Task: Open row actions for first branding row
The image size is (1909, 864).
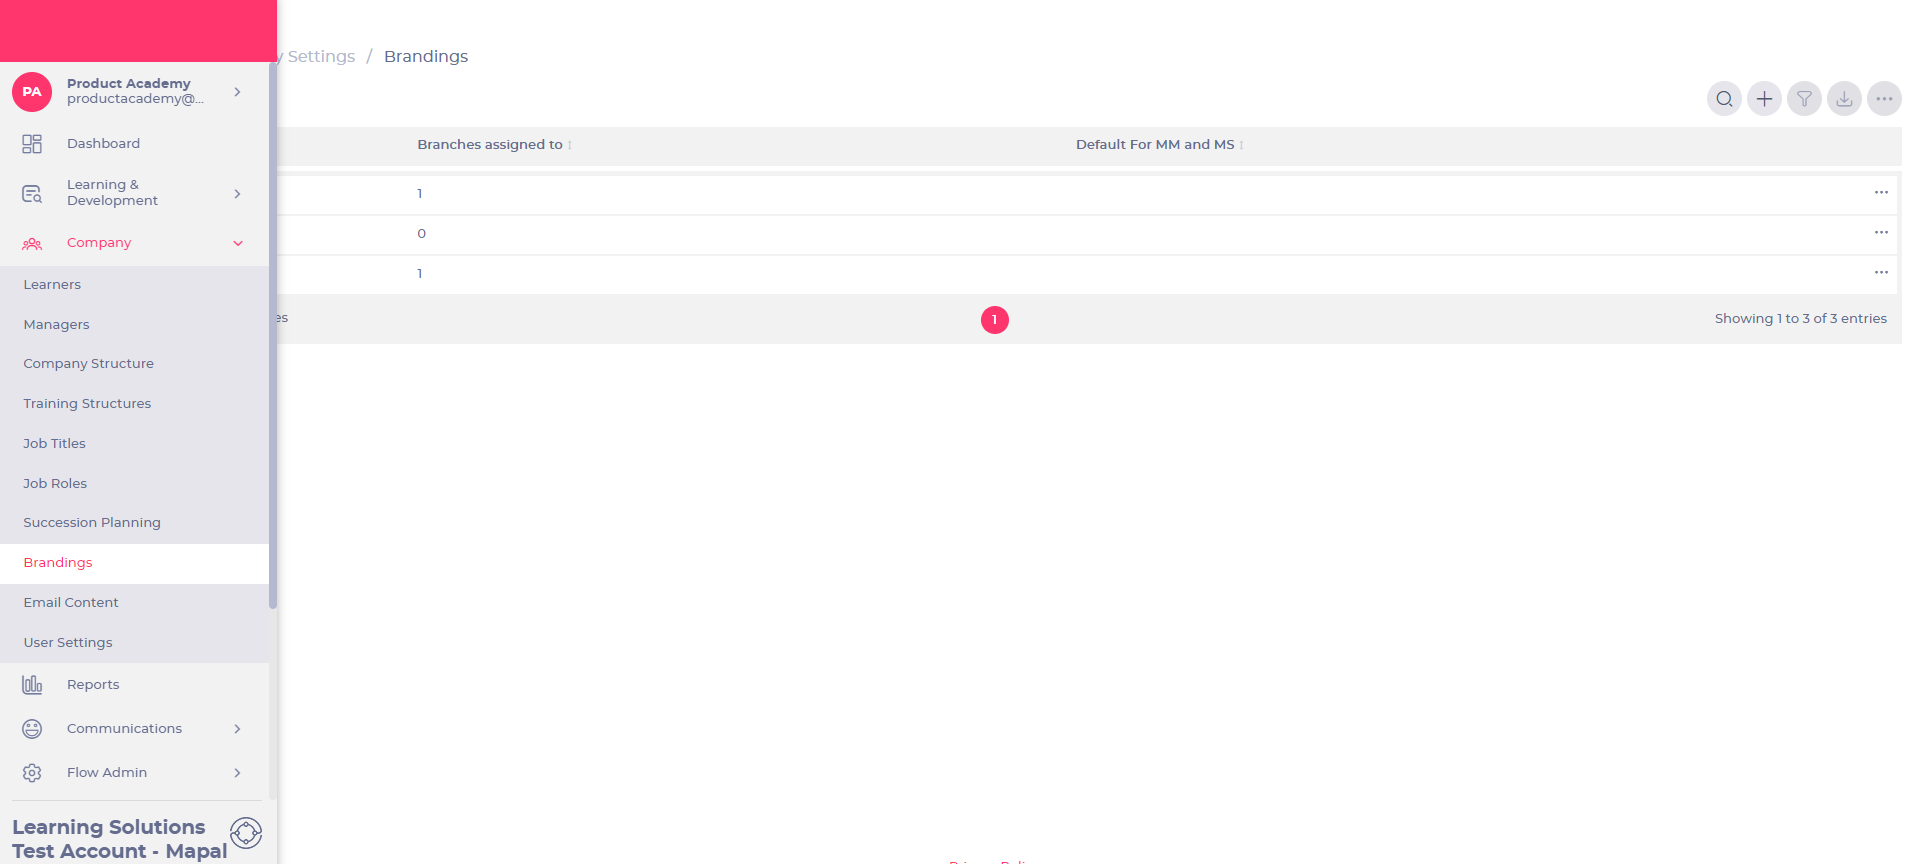Action: tap(1881, 192)
